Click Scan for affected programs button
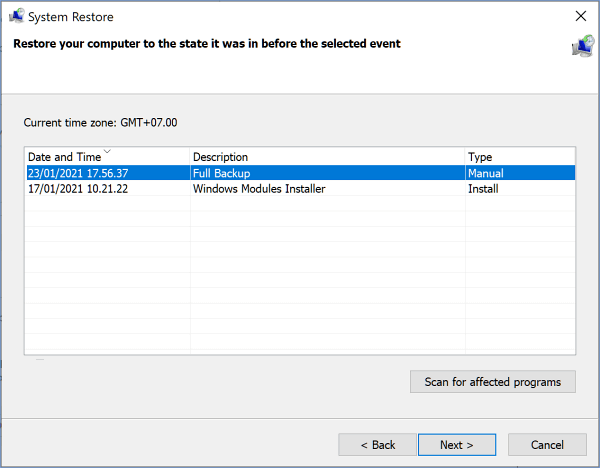 (x=492, y=382)
